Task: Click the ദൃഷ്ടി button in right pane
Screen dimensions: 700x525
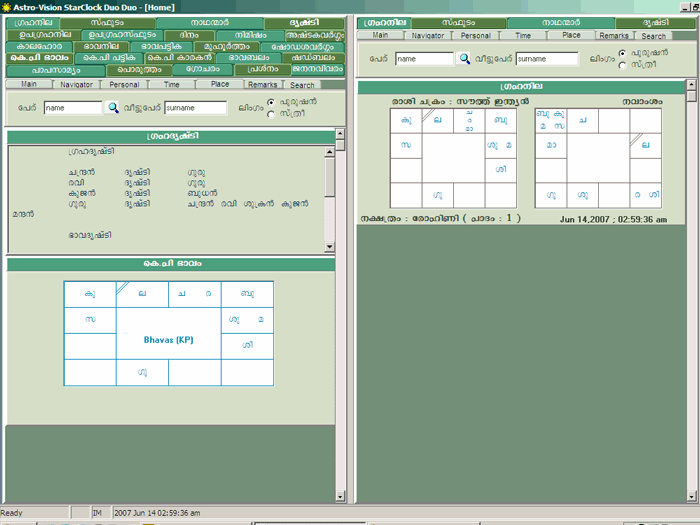Action: (x=655, y=23)
